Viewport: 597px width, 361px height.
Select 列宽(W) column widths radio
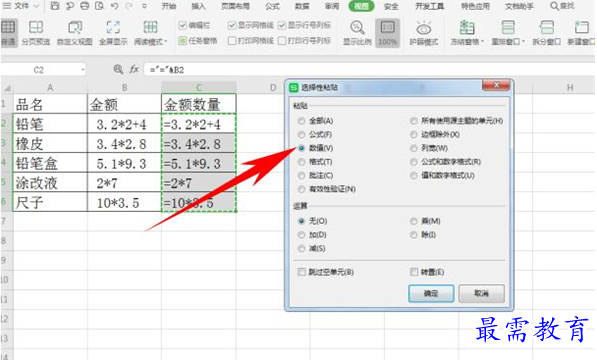click(414, 148)
